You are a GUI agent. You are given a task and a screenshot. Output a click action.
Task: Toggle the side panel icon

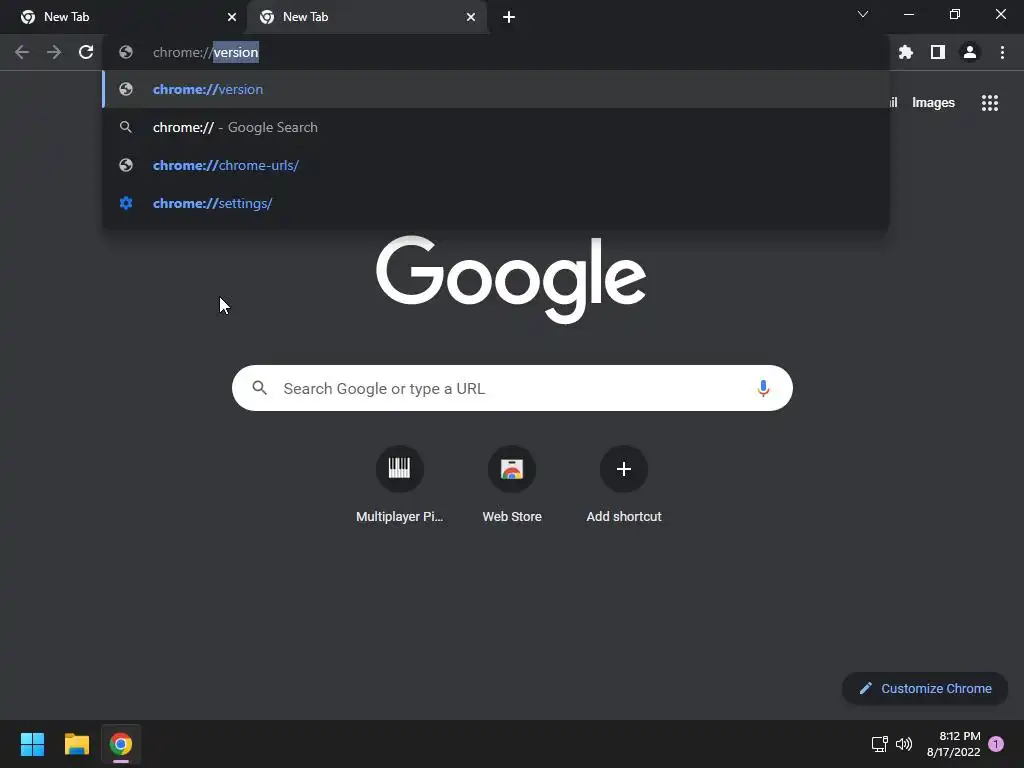coord(938,52)
